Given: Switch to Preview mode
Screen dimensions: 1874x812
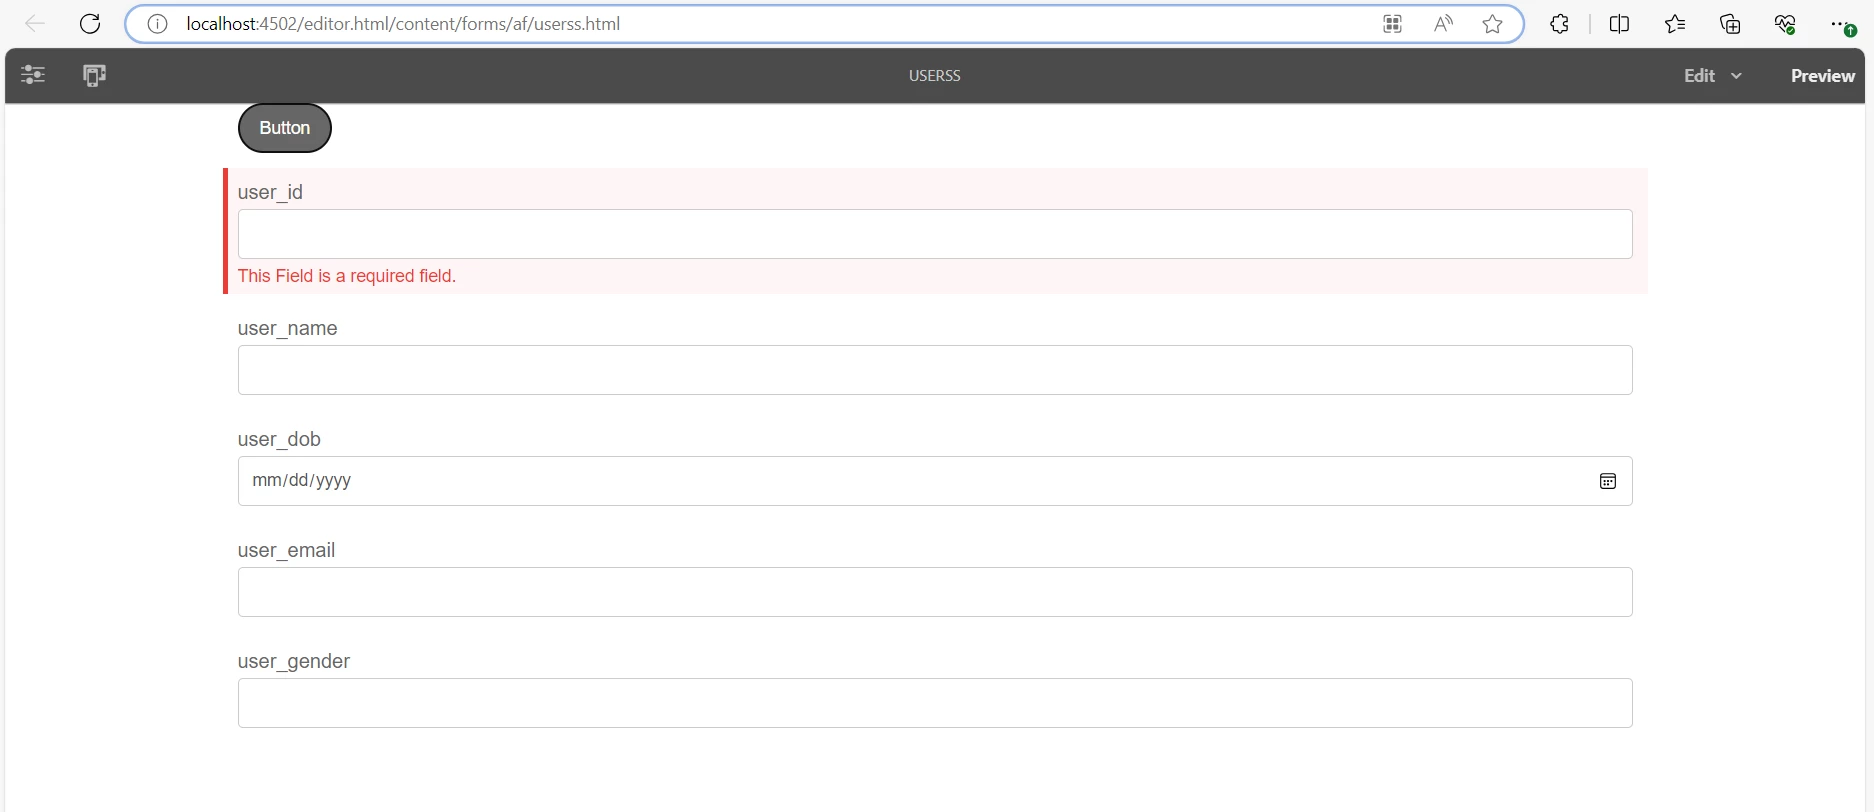Looking at the screenshot, I should (x=1822, y=76).
